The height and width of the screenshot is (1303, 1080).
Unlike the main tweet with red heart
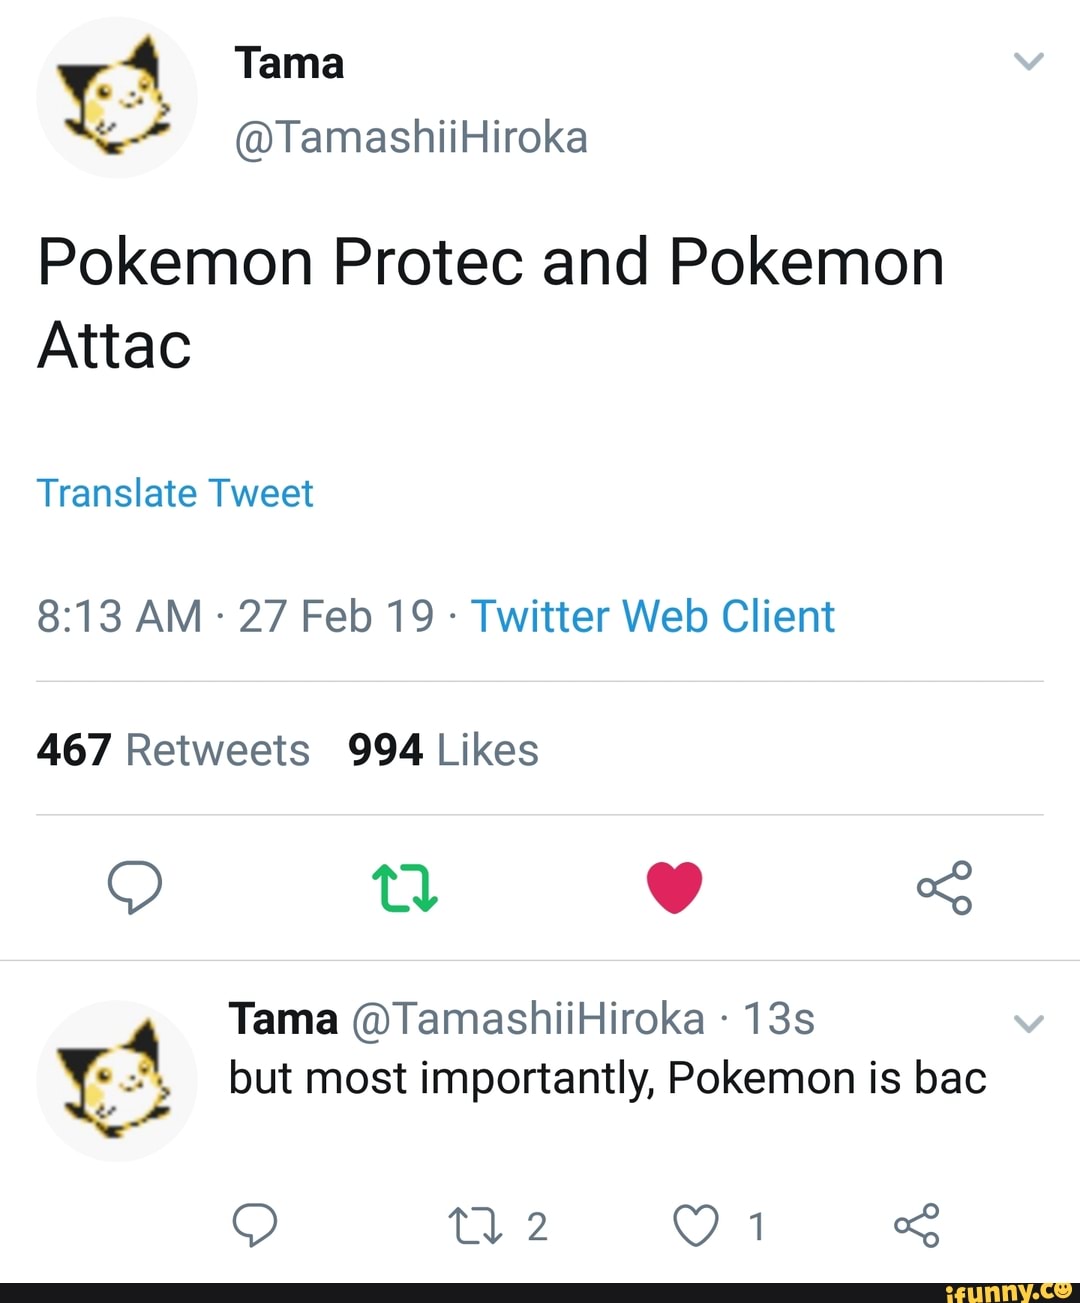674,887
